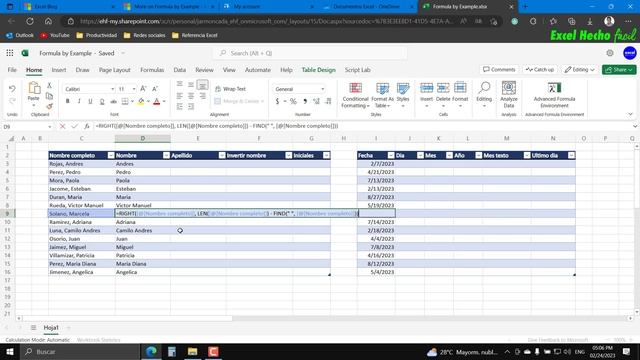Image resolution: width=640 pixels, height=360 pixels.
Task: Toggle bold formatting
Action: (x=68, y=101)
